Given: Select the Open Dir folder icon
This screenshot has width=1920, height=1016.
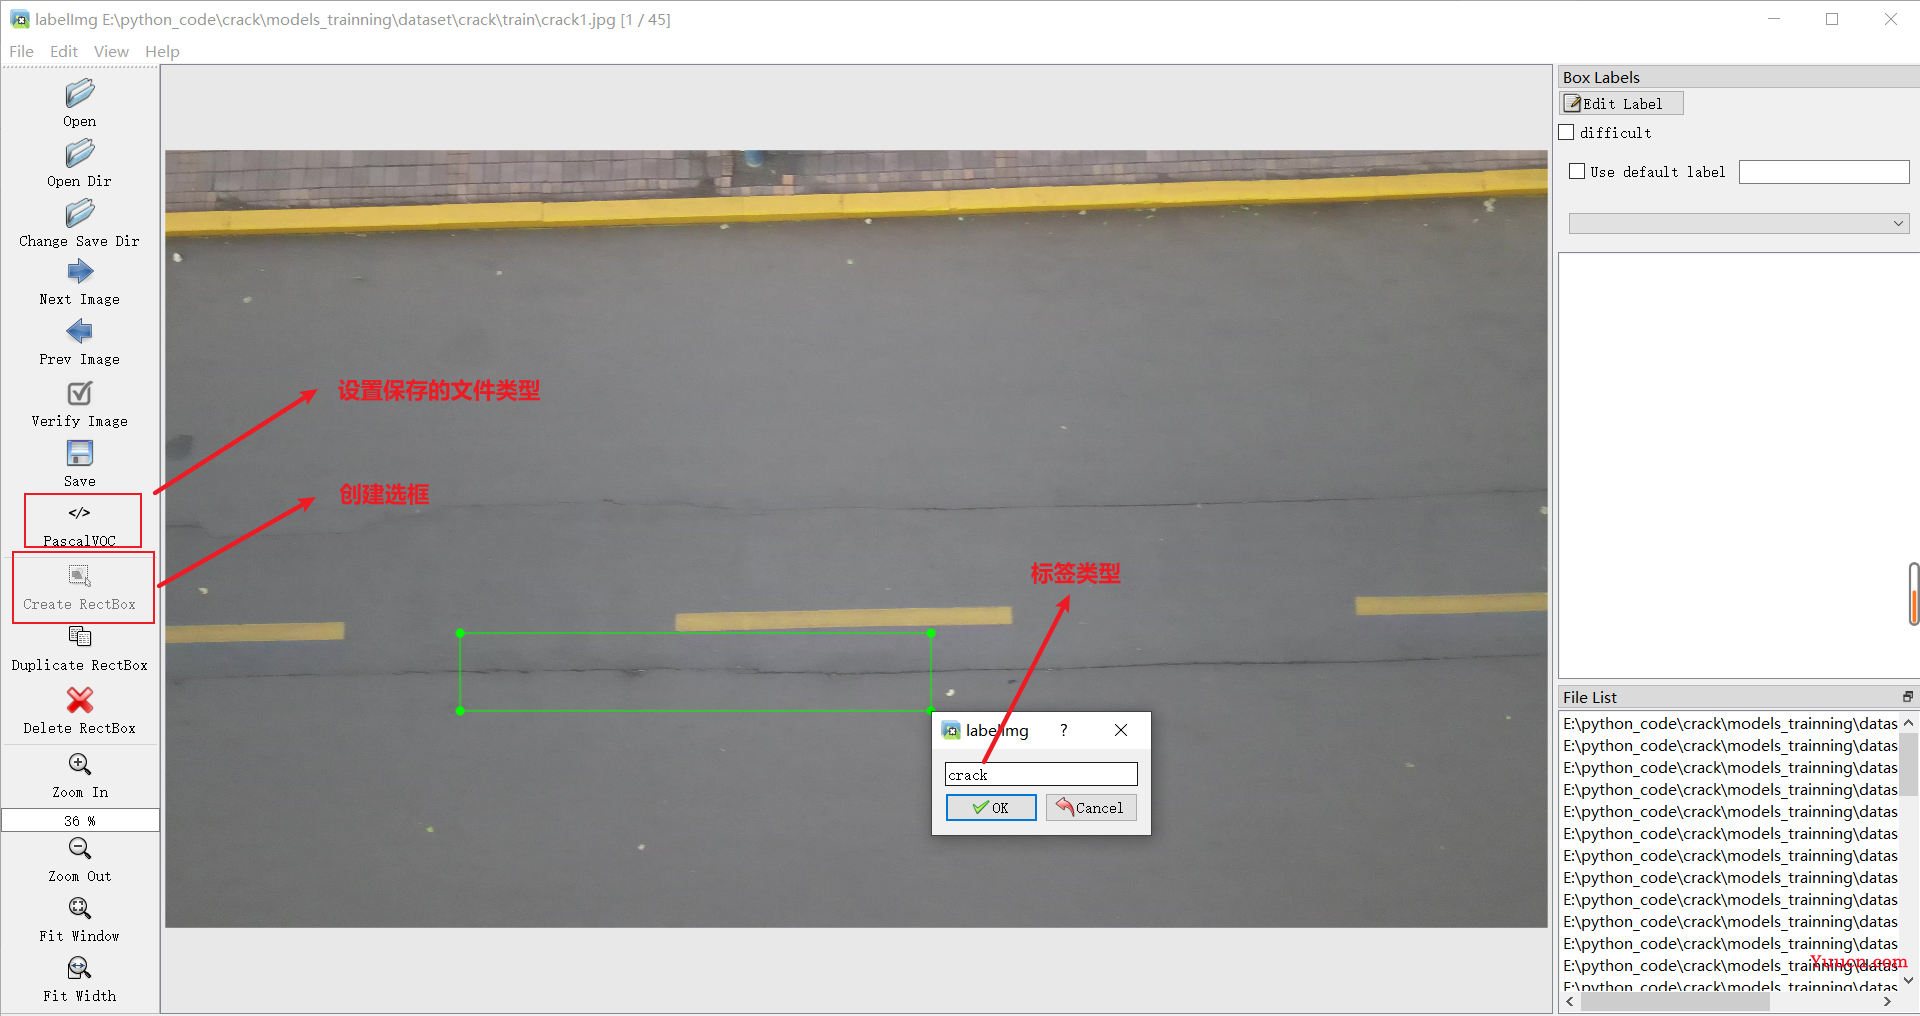Looking at the screenshot, I should pyautogui.click(x=80, y=153).
